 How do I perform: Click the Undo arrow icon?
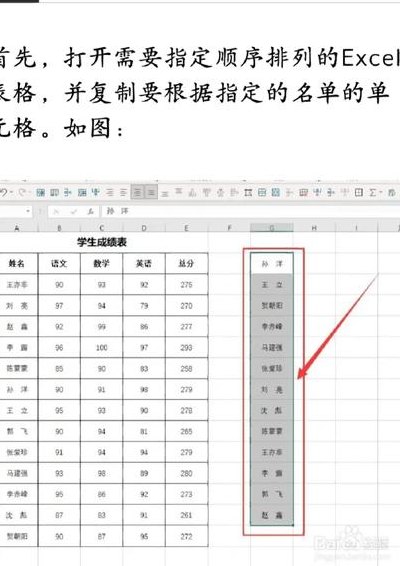[4, 192]
